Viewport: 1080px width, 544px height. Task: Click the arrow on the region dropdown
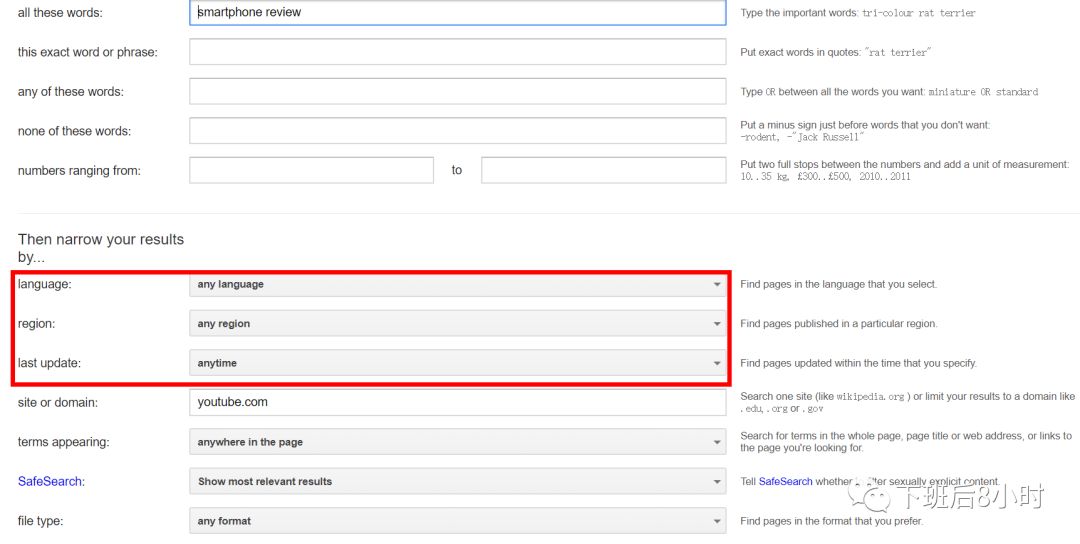716,324
